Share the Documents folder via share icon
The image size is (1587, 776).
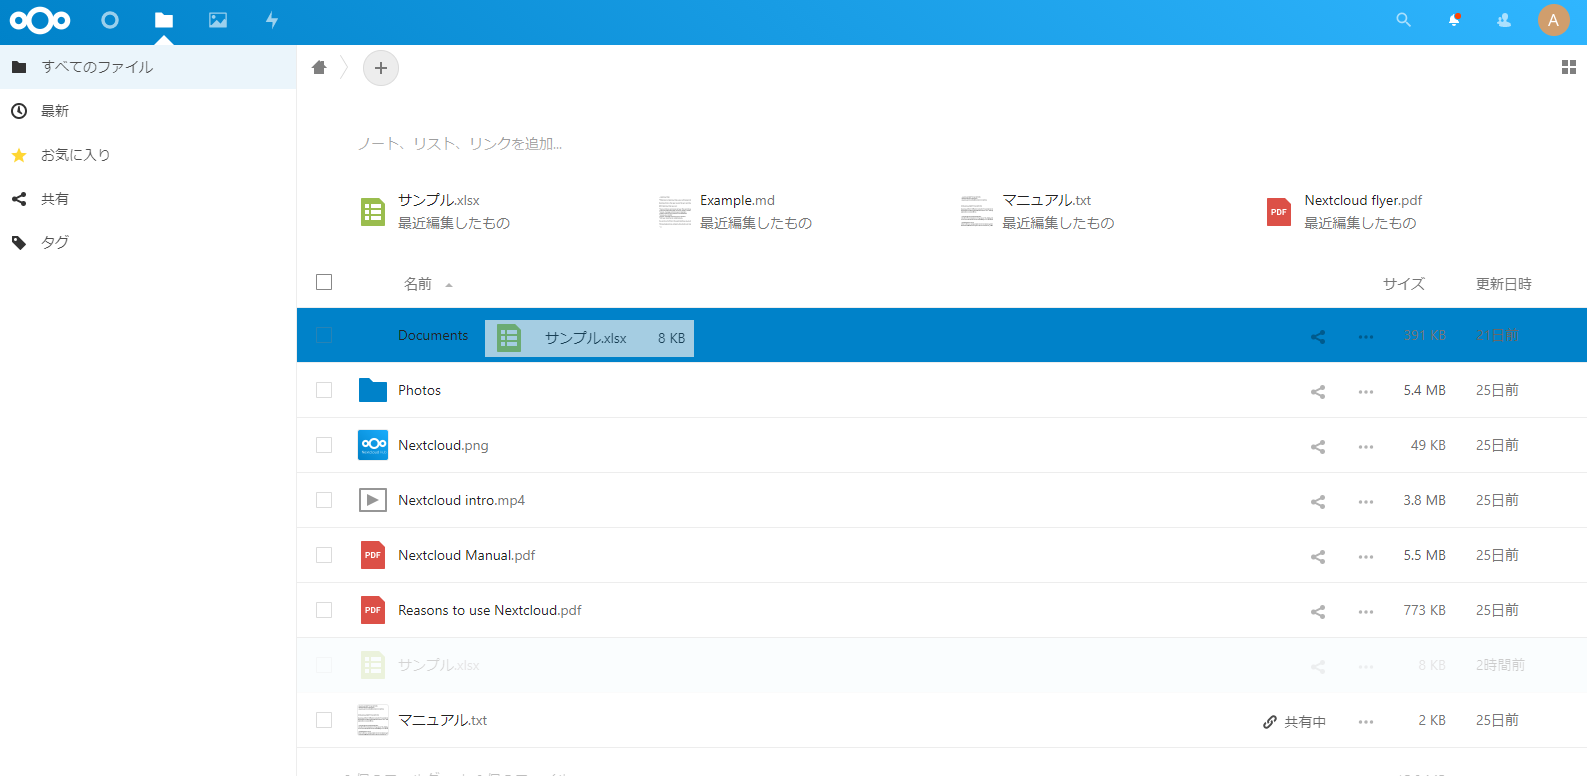[x=1318, y=337]
